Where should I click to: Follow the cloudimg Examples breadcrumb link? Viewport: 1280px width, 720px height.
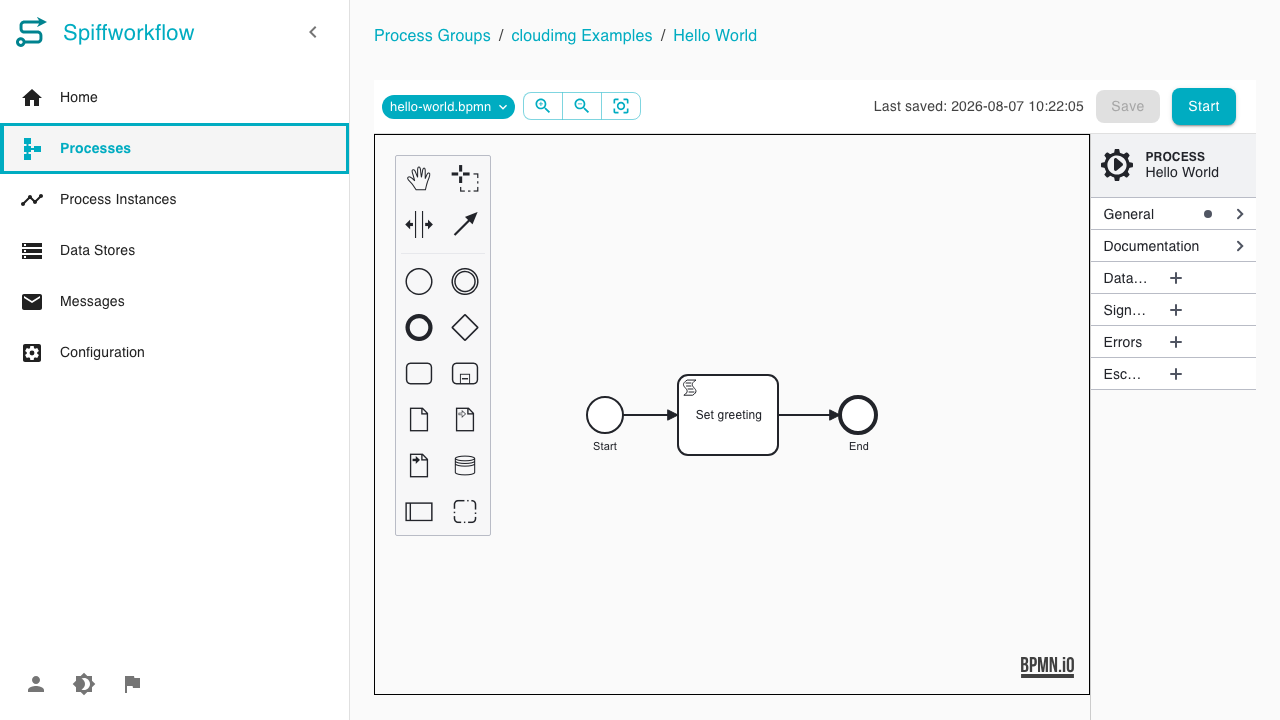[x=582, y=36]
